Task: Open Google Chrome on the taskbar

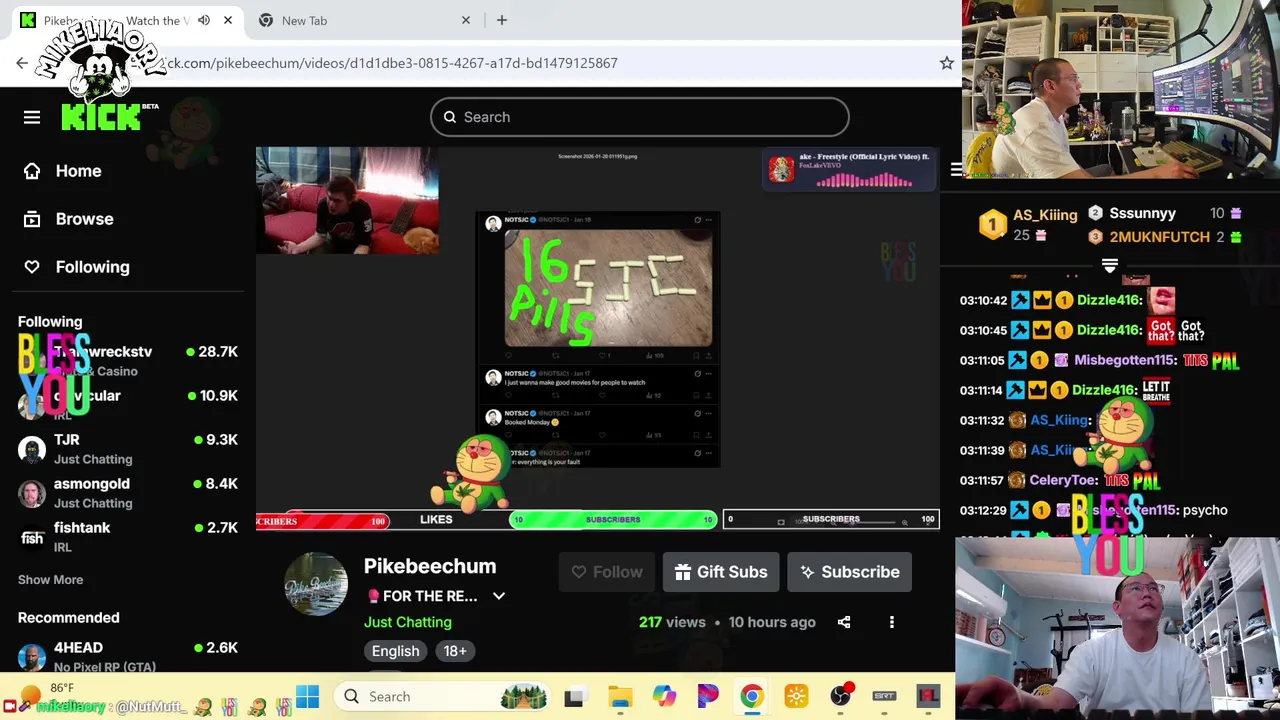Action: (x=752, y=696)
